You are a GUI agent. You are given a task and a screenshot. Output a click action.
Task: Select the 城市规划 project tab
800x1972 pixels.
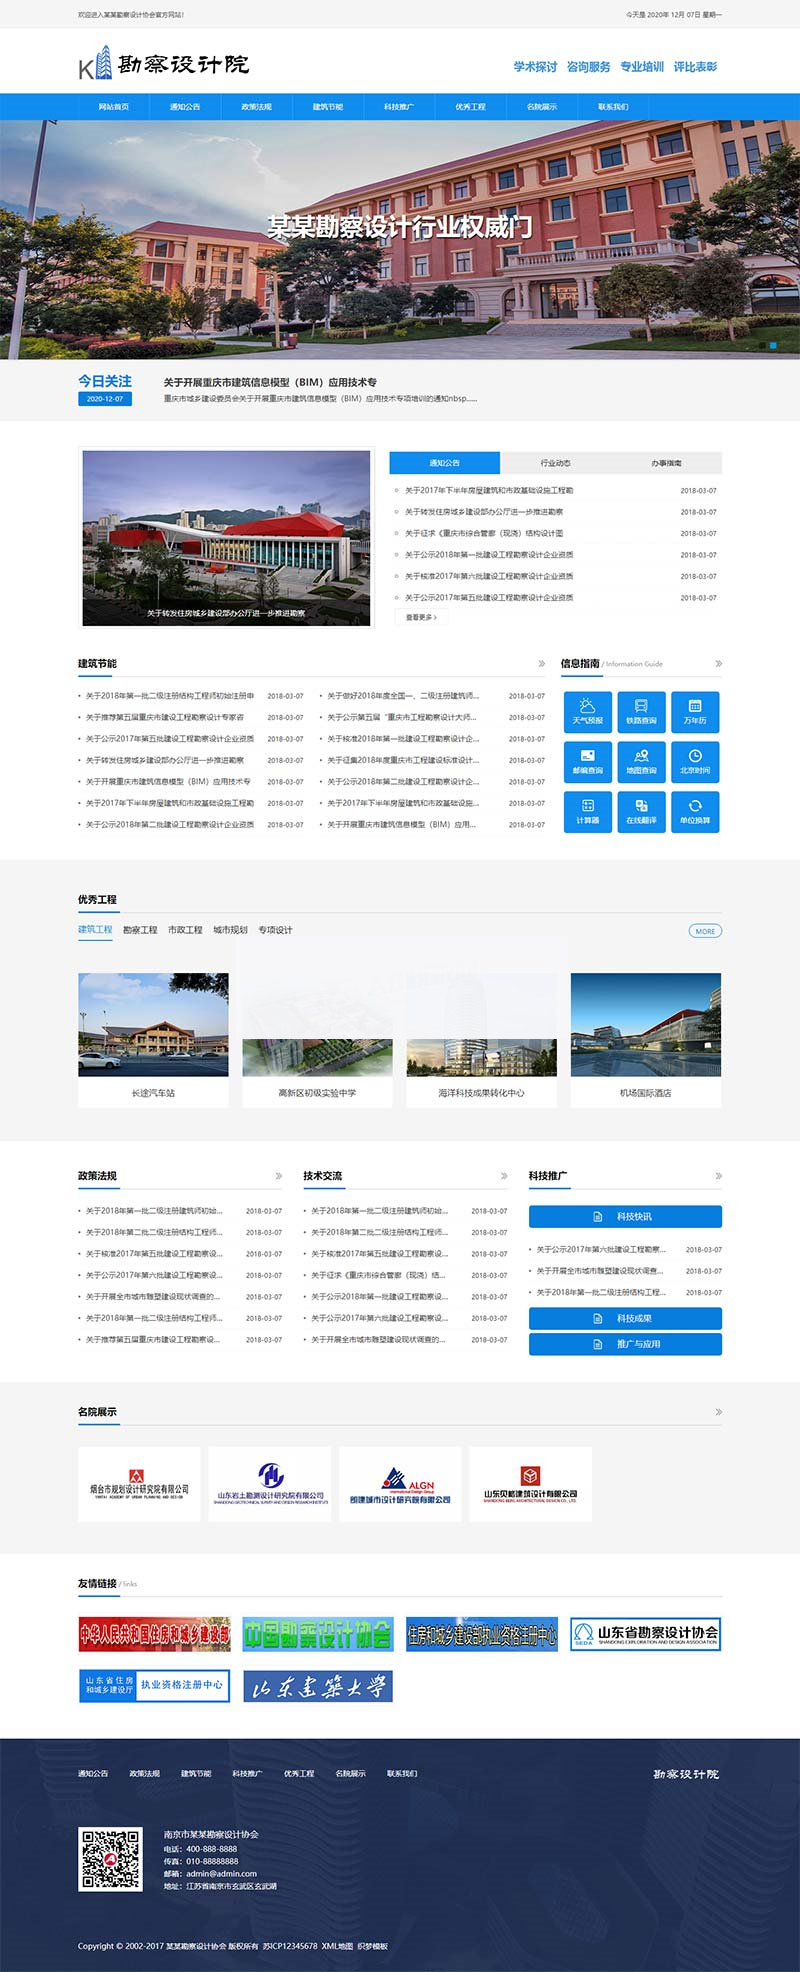click(x=230, y=930)
